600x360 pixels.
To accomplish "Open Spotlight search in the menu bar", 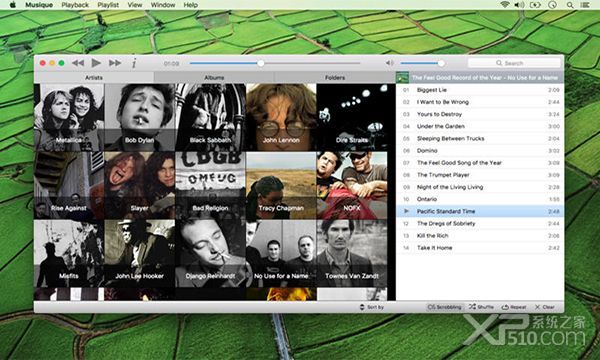I will pyautogui.click(x=570, y=5).
